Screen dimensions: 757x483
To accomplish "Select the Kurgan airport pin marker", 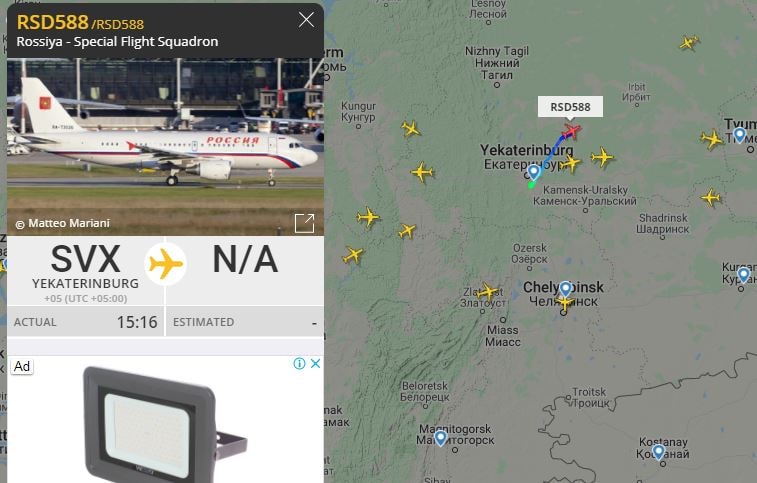I will pos(743,275).
